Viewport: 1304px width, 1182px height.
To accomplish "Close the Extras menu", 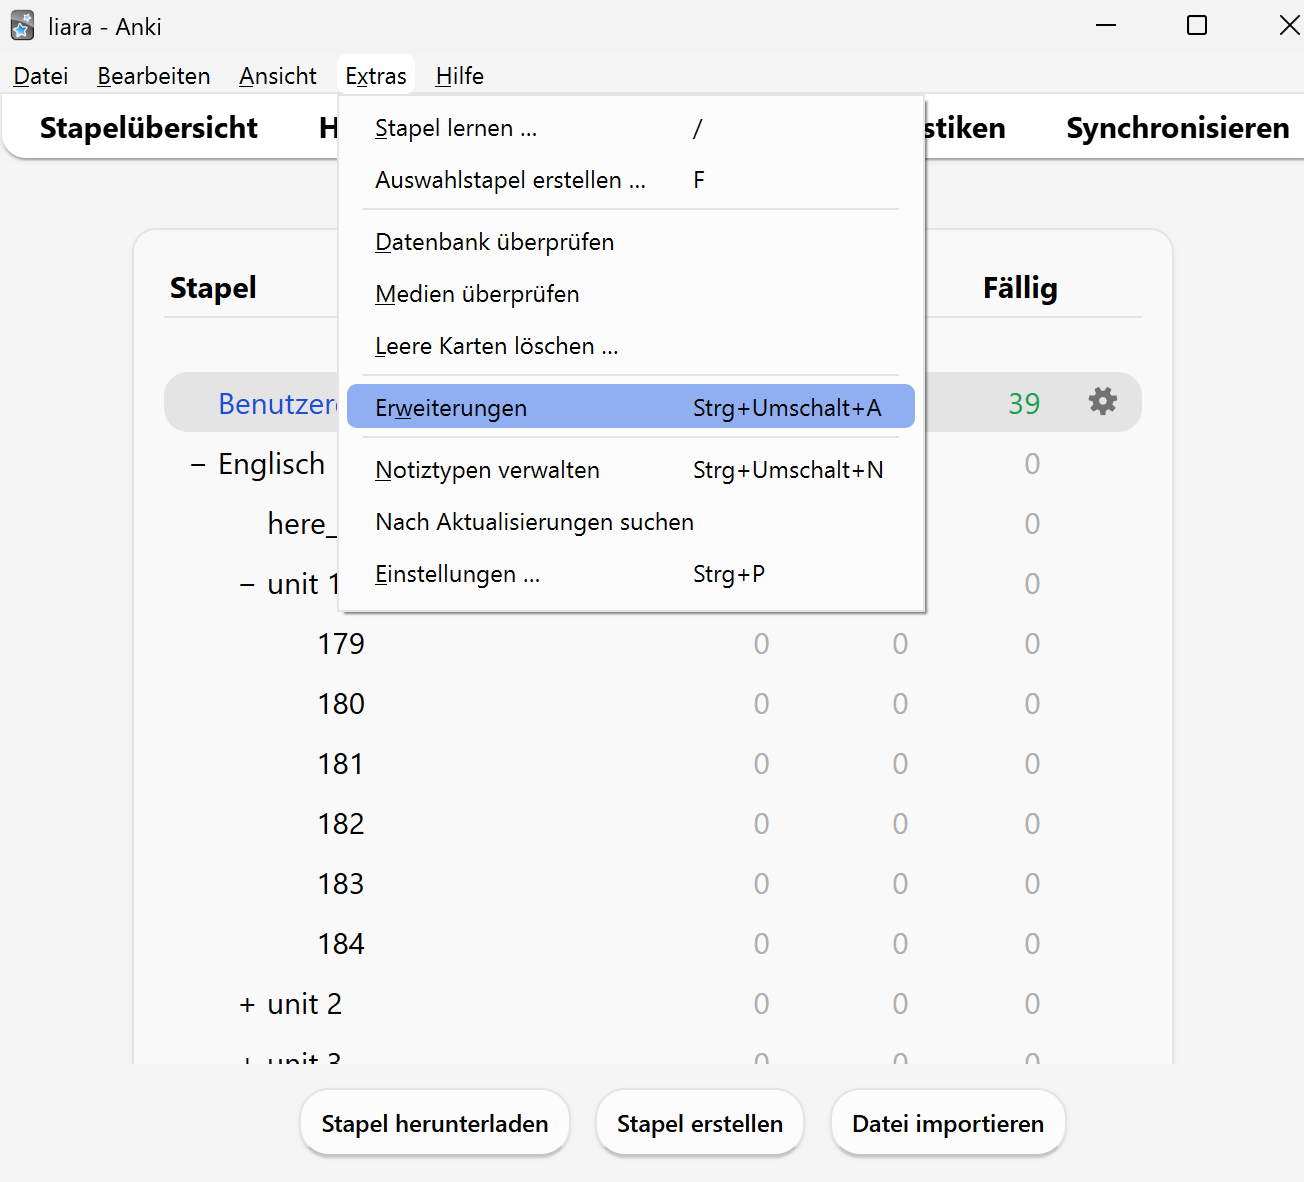I will point(376,76).
